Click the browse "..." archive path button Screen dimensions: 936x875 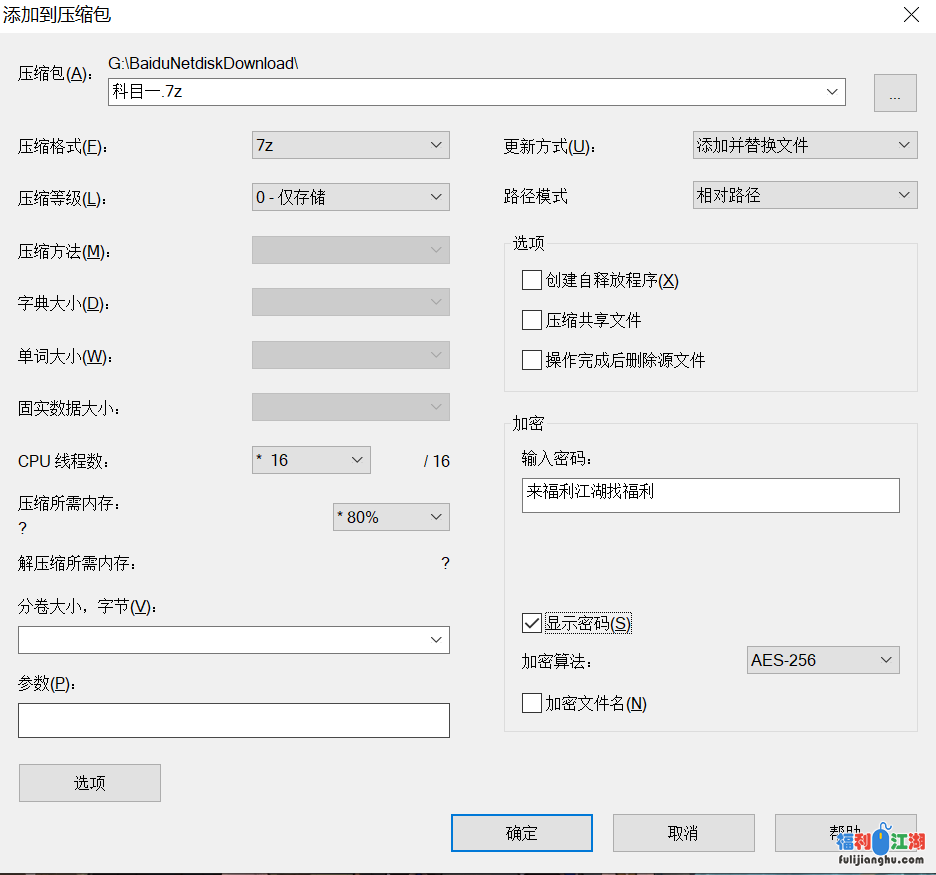click(895, 93)
